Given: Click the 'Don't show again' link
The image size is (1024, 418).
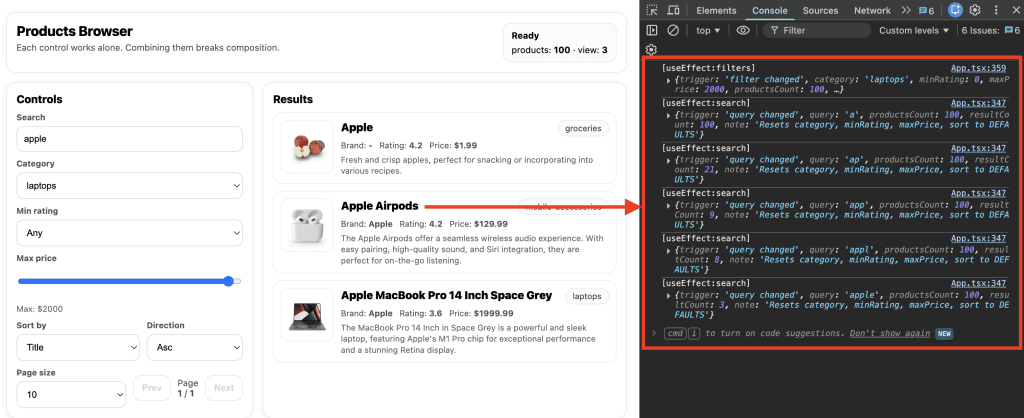Looking at the screenshot, I should [x=889, y=333].
